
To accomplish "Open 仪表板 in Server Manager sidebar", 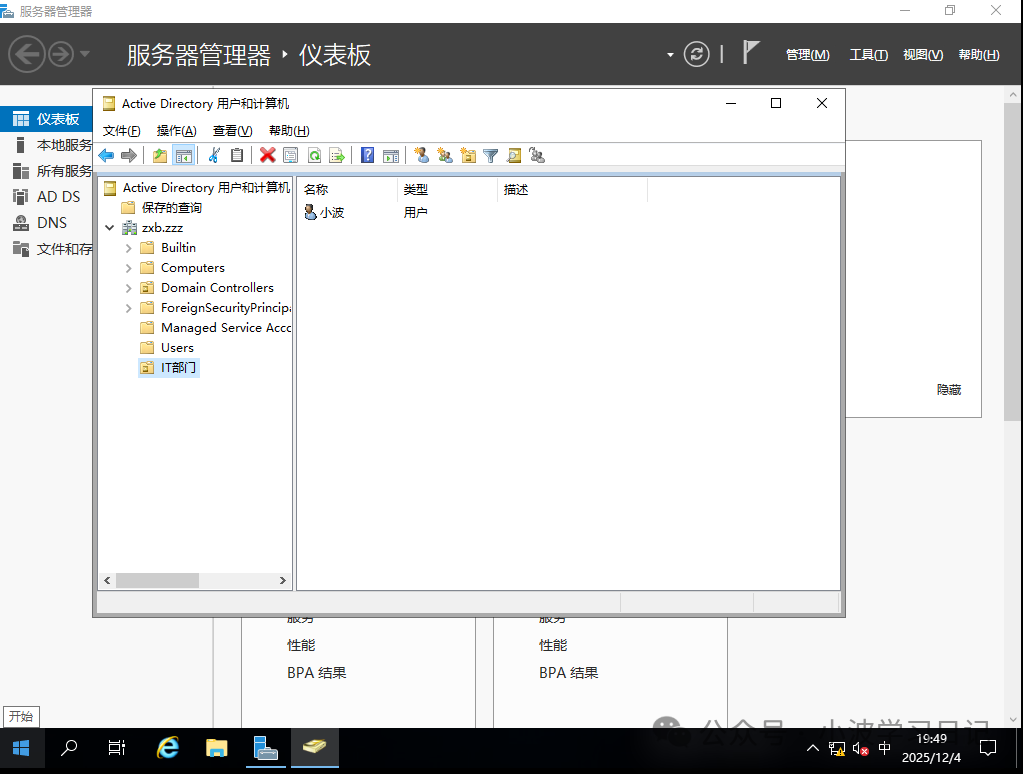I will coord(46,119).
